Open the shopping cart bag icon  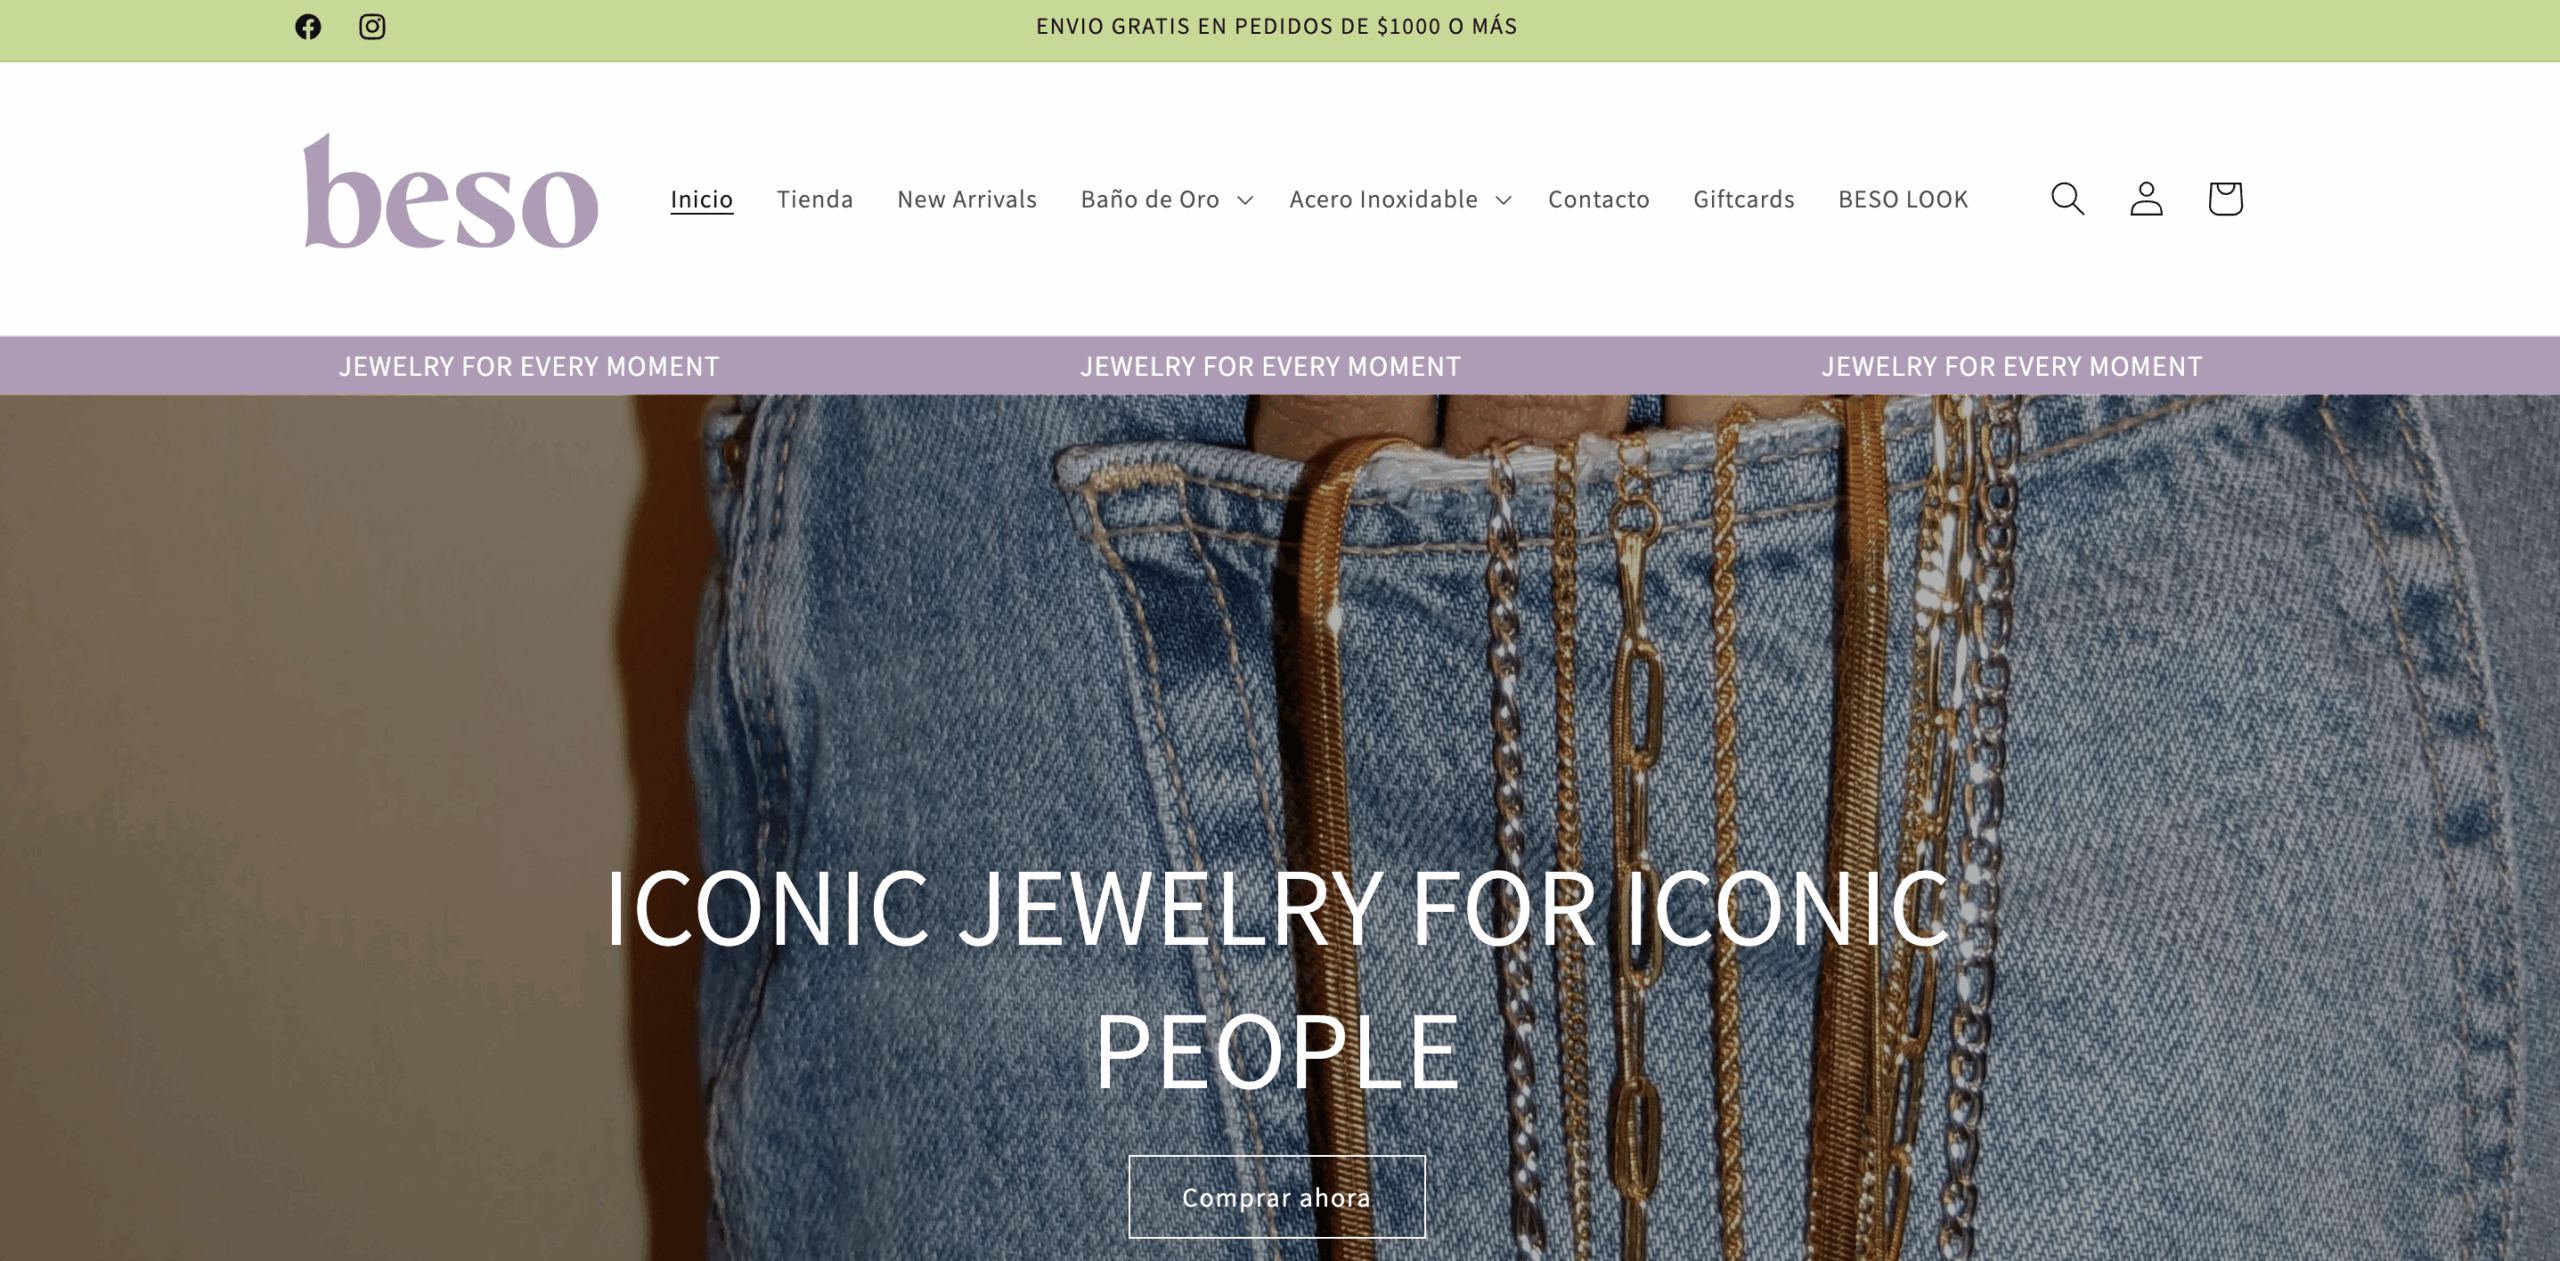click(2225, 199)
